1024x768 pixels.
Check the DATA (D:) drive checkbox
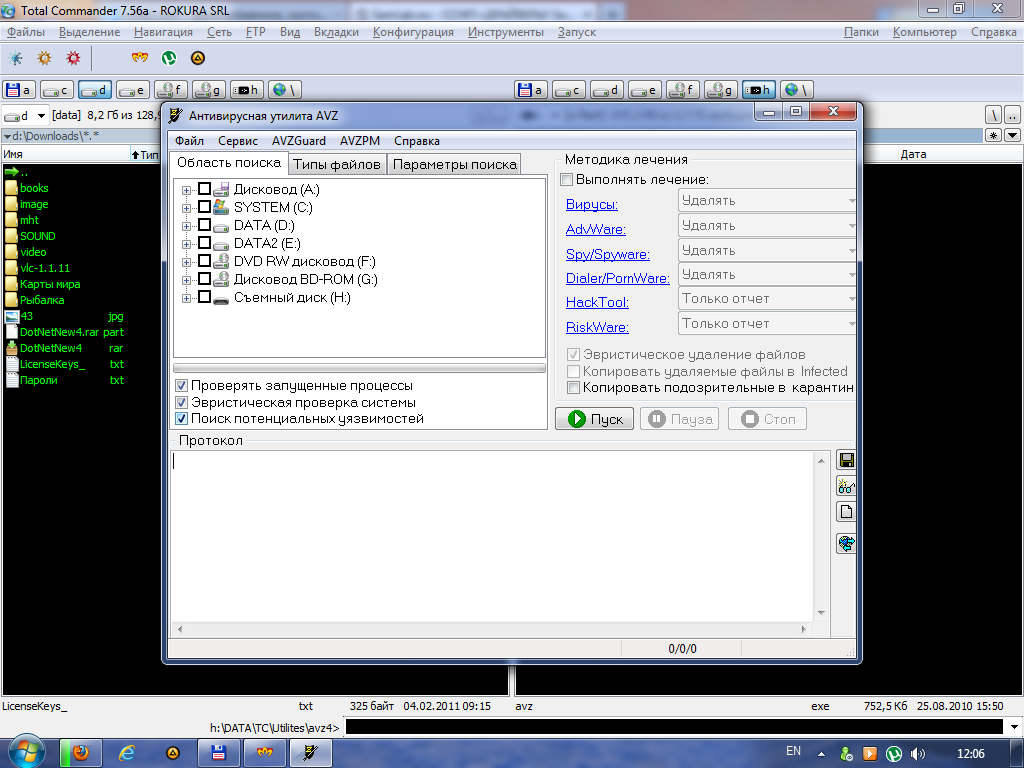pos(204,225)
